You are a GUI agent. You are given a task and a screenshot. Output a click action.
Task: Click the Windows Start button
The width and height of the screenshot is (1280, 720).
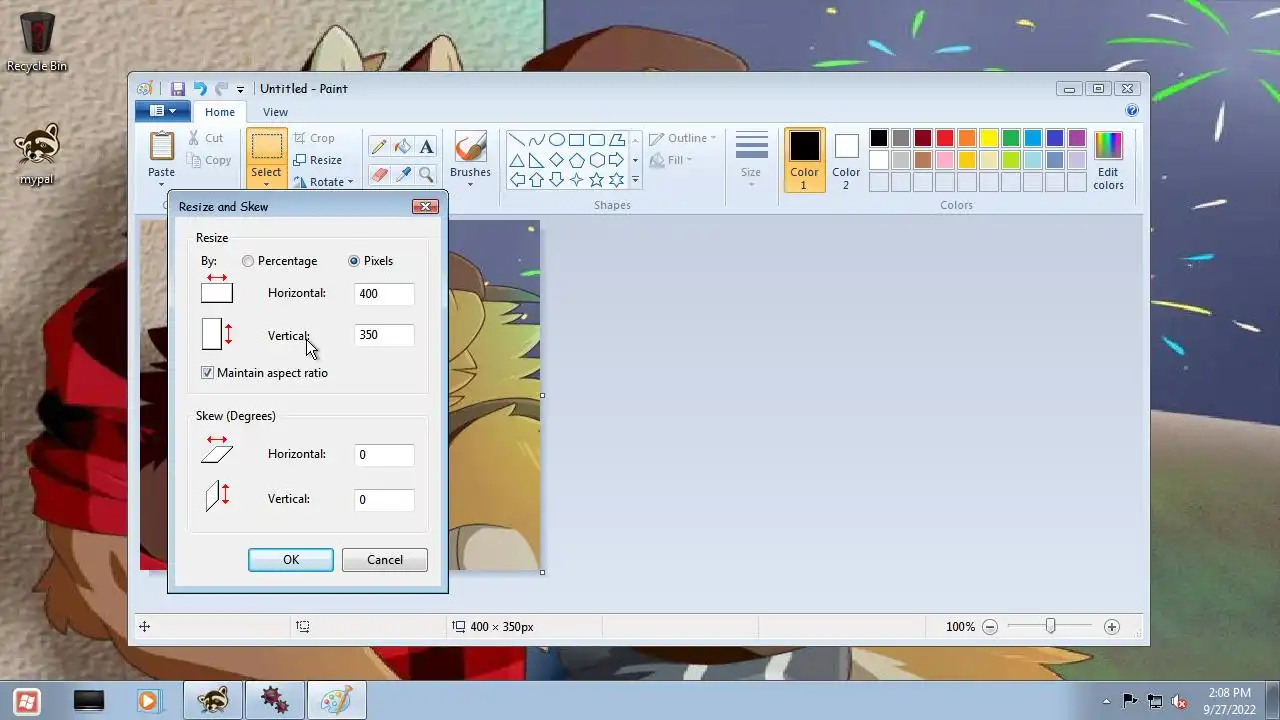(x=27, y=700)
